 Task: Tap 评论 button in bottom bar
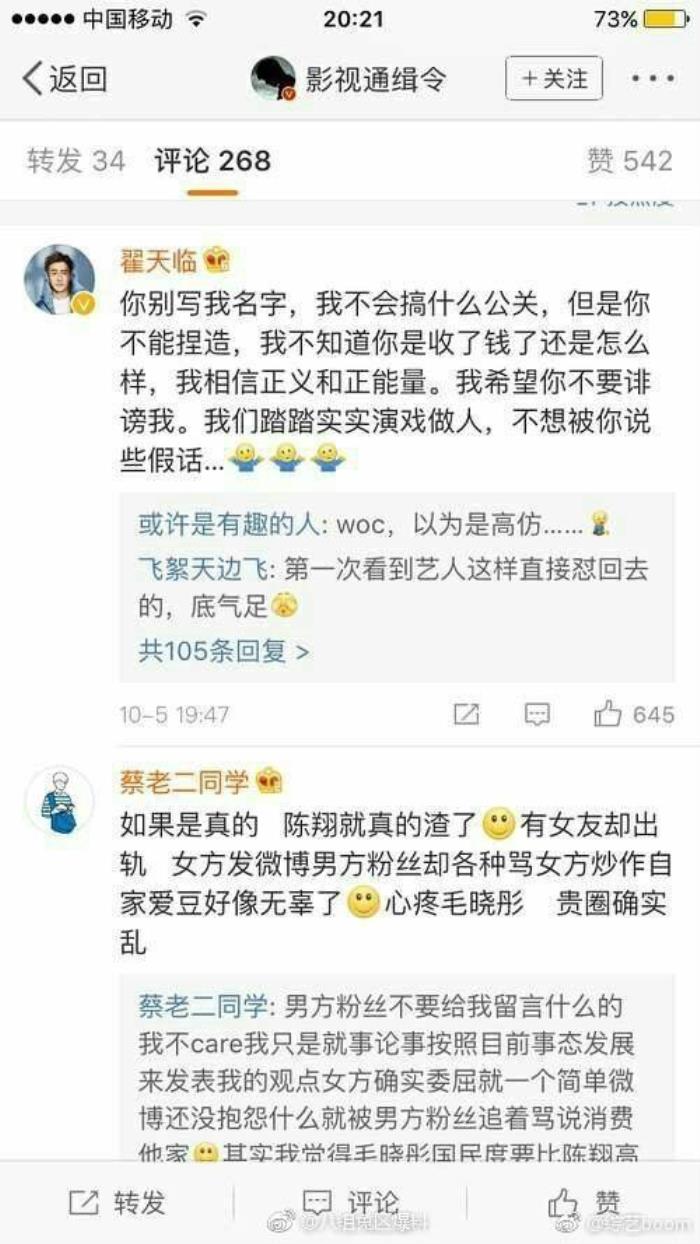(x=350, y=1203)
